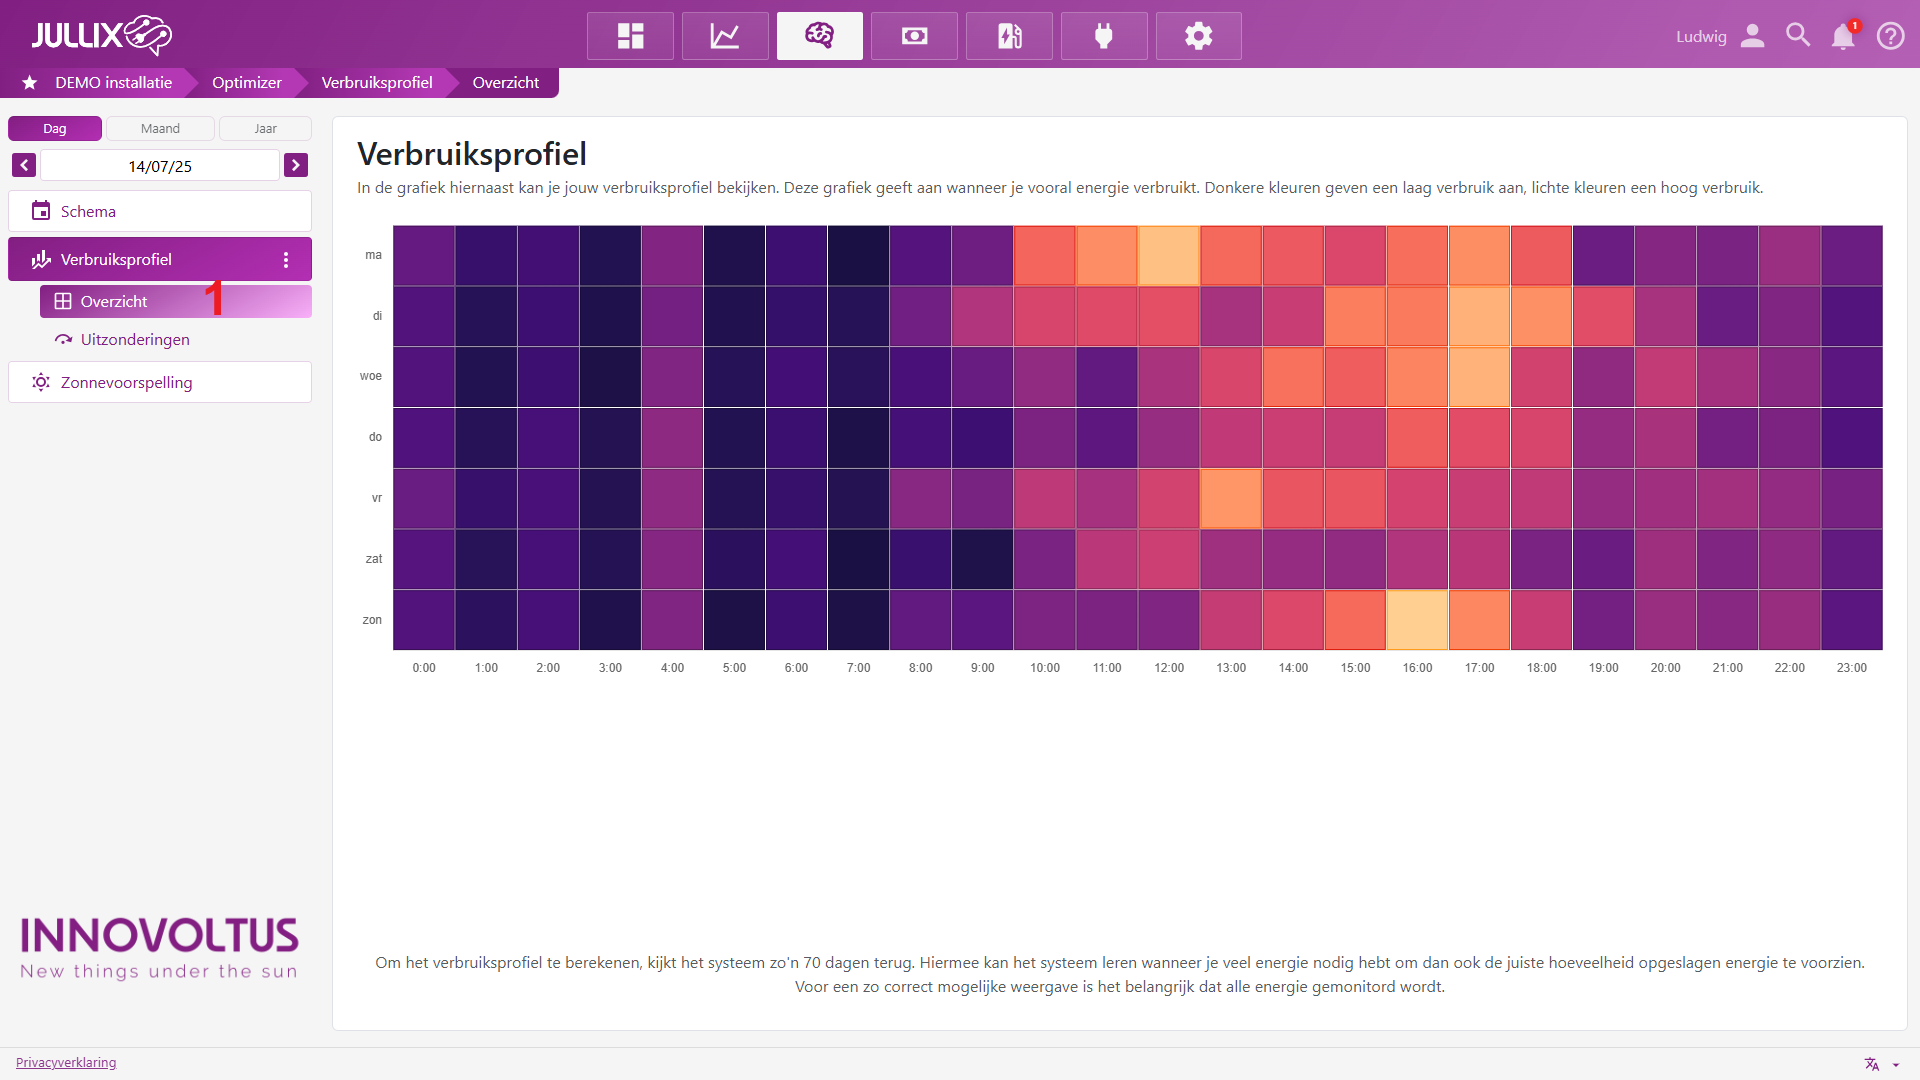Go to next day with right arrow
The height and width of the screenshot is (1080, 1920).
[x=296, y=165]
